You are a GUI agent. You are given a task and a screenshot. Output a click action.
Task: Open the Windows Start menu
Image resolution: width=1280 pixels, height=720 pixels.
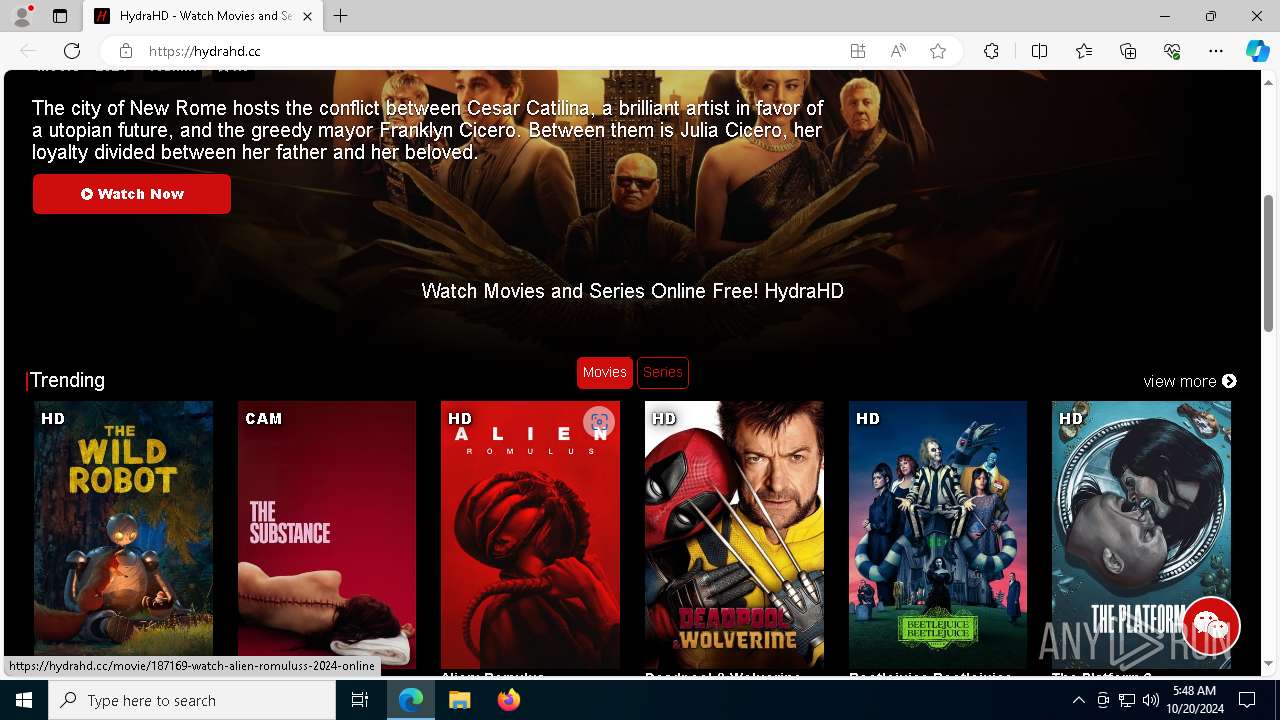pos(24,700)
